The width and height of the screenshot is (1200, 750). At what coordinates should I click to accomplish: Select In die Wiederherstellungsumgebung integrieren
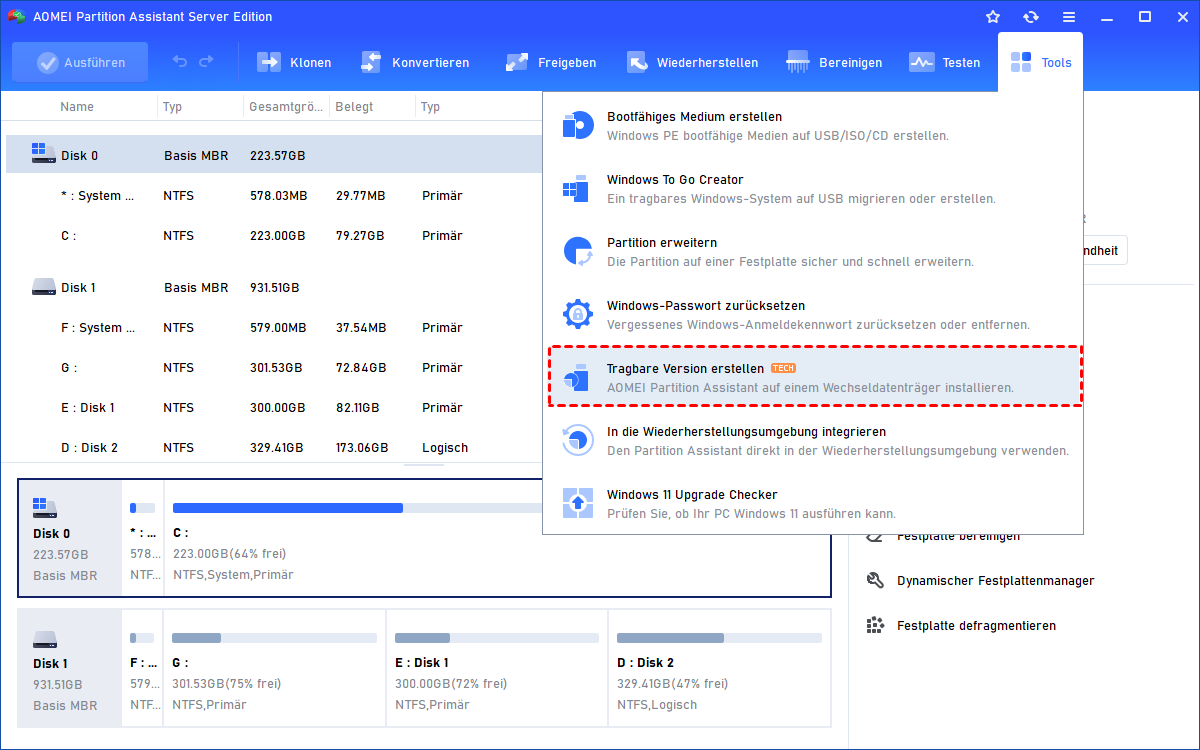click(x=813, y=440)
